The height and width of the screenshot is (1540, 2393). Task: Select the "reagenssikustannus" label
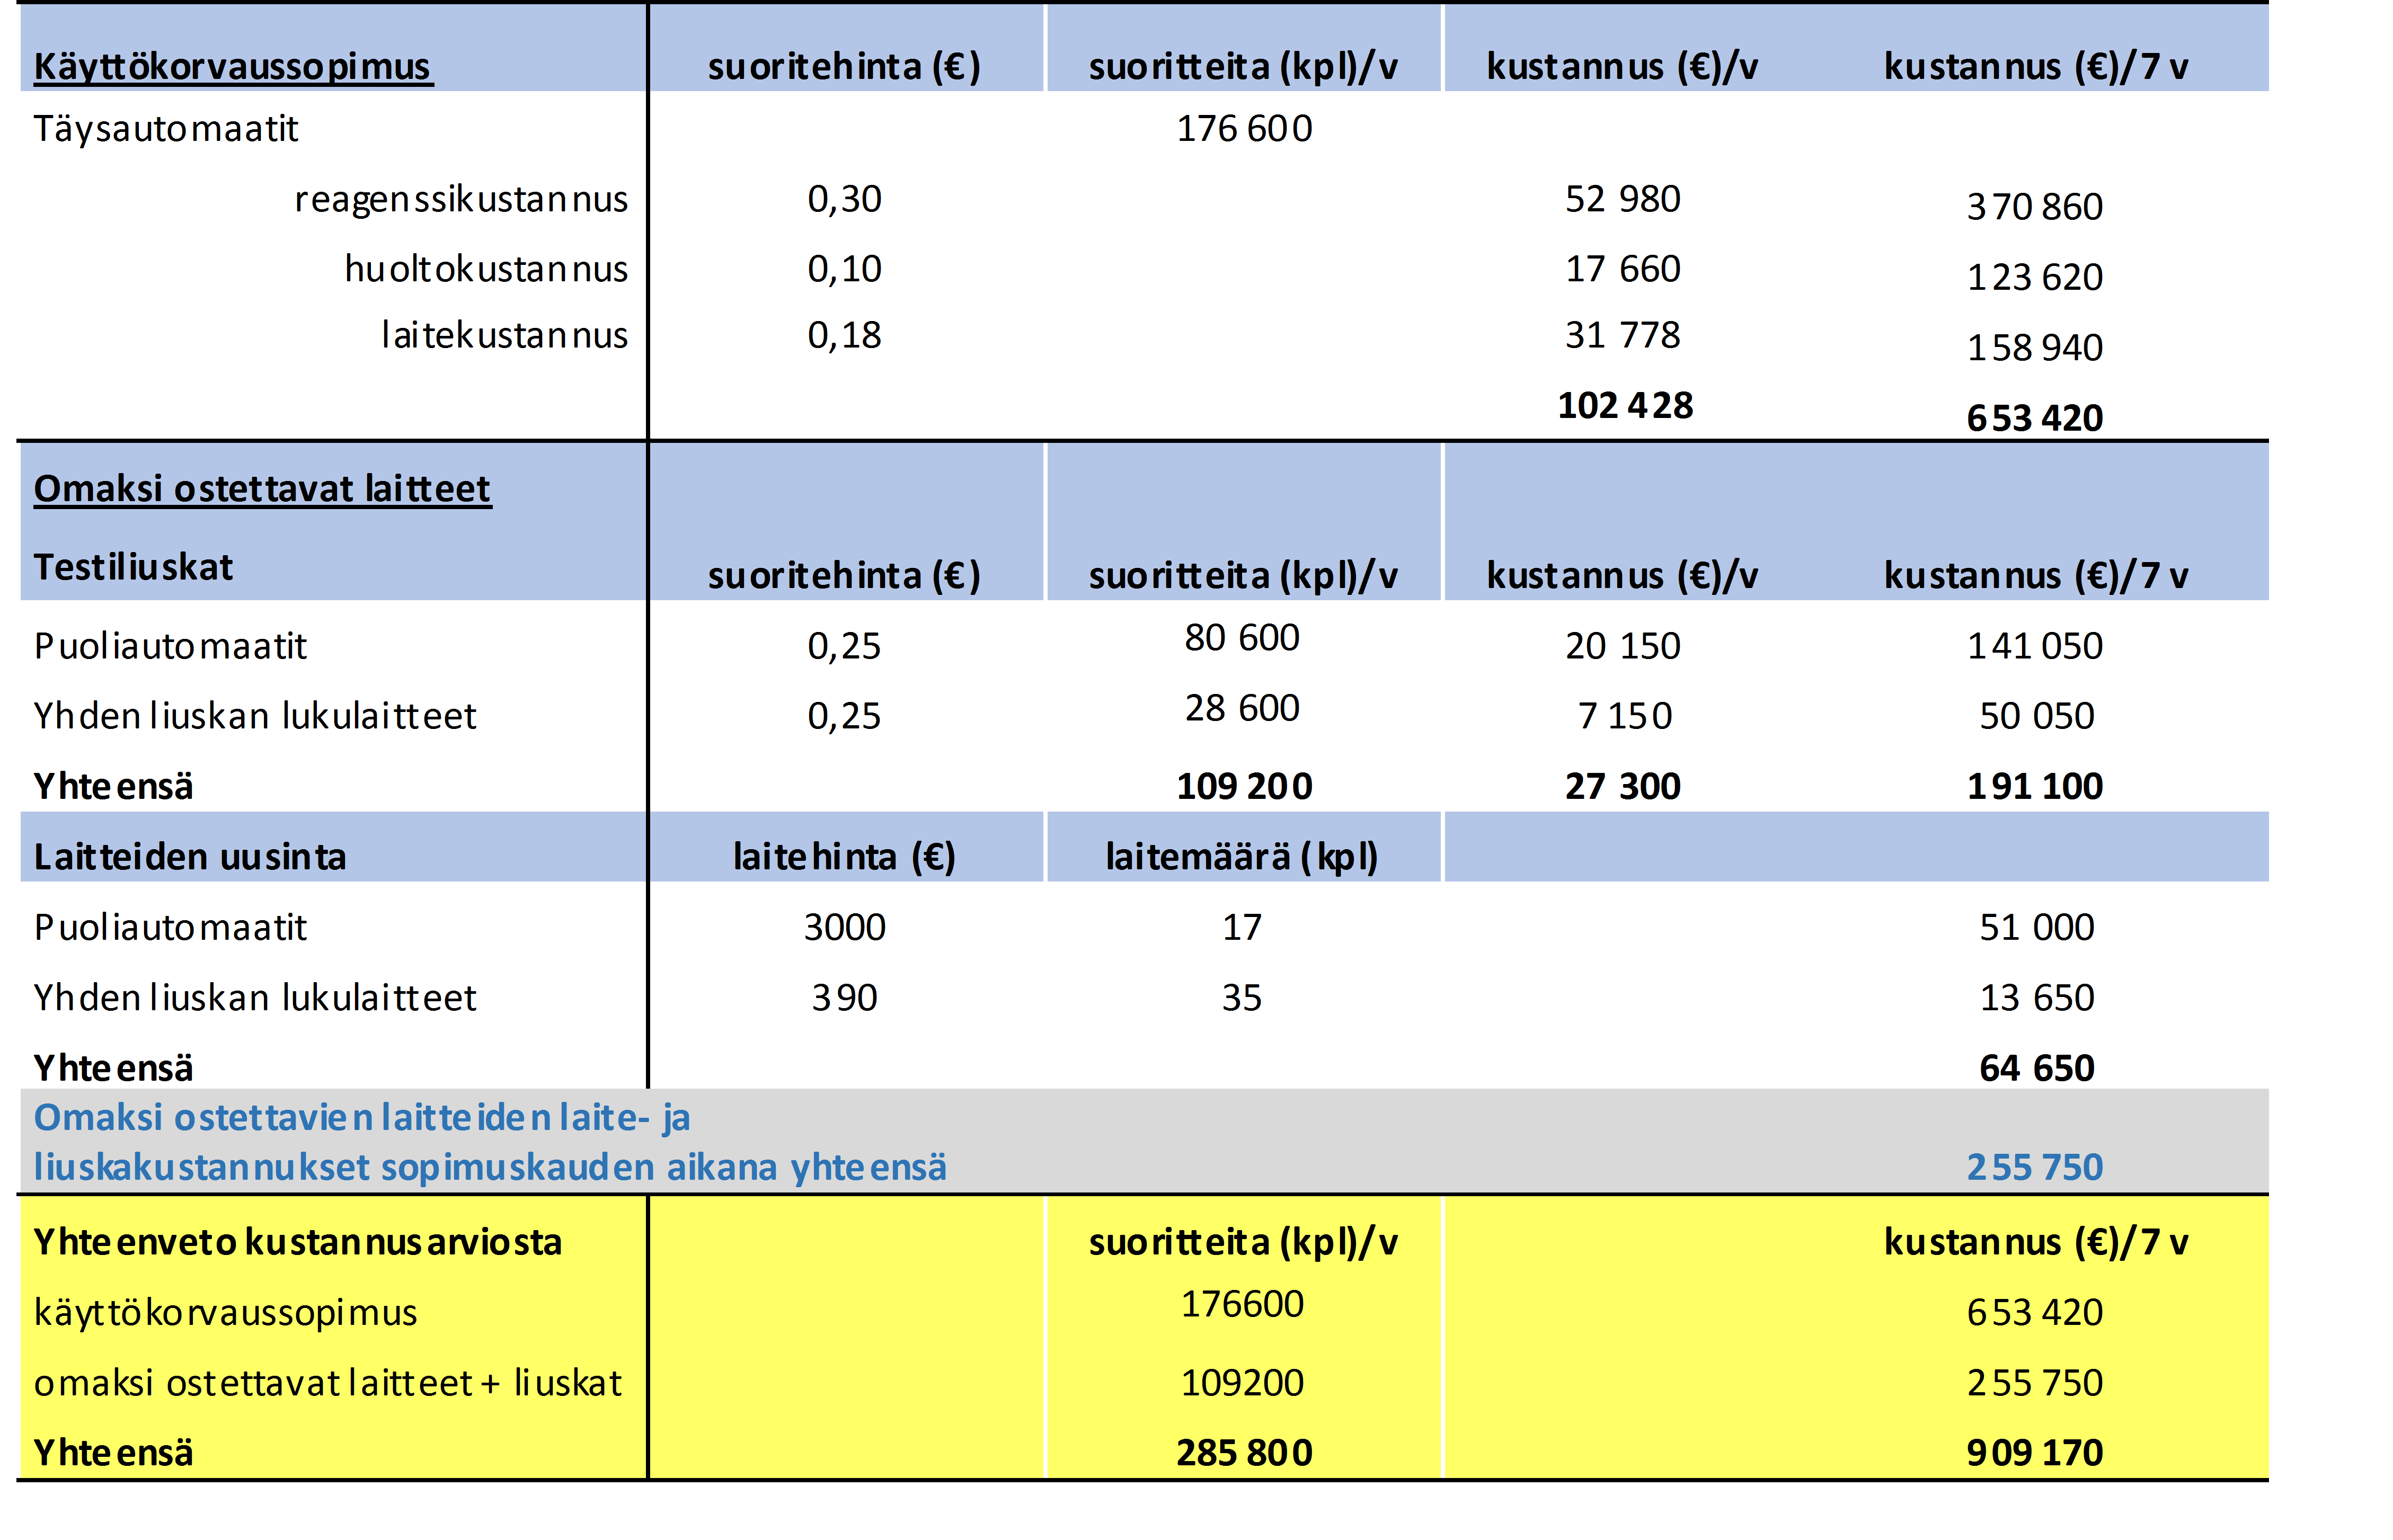tap(461, 200)
